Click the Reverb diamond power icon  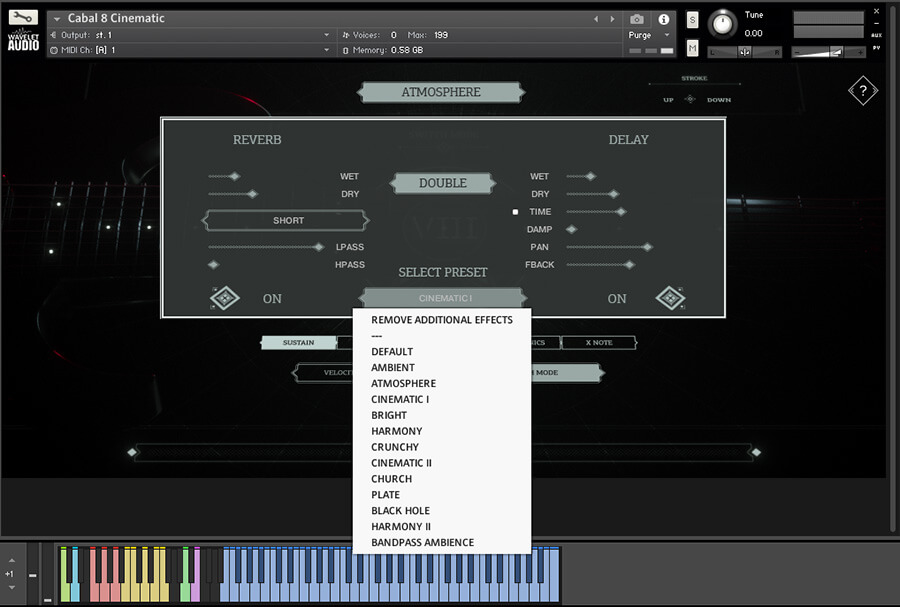[224, 298]
